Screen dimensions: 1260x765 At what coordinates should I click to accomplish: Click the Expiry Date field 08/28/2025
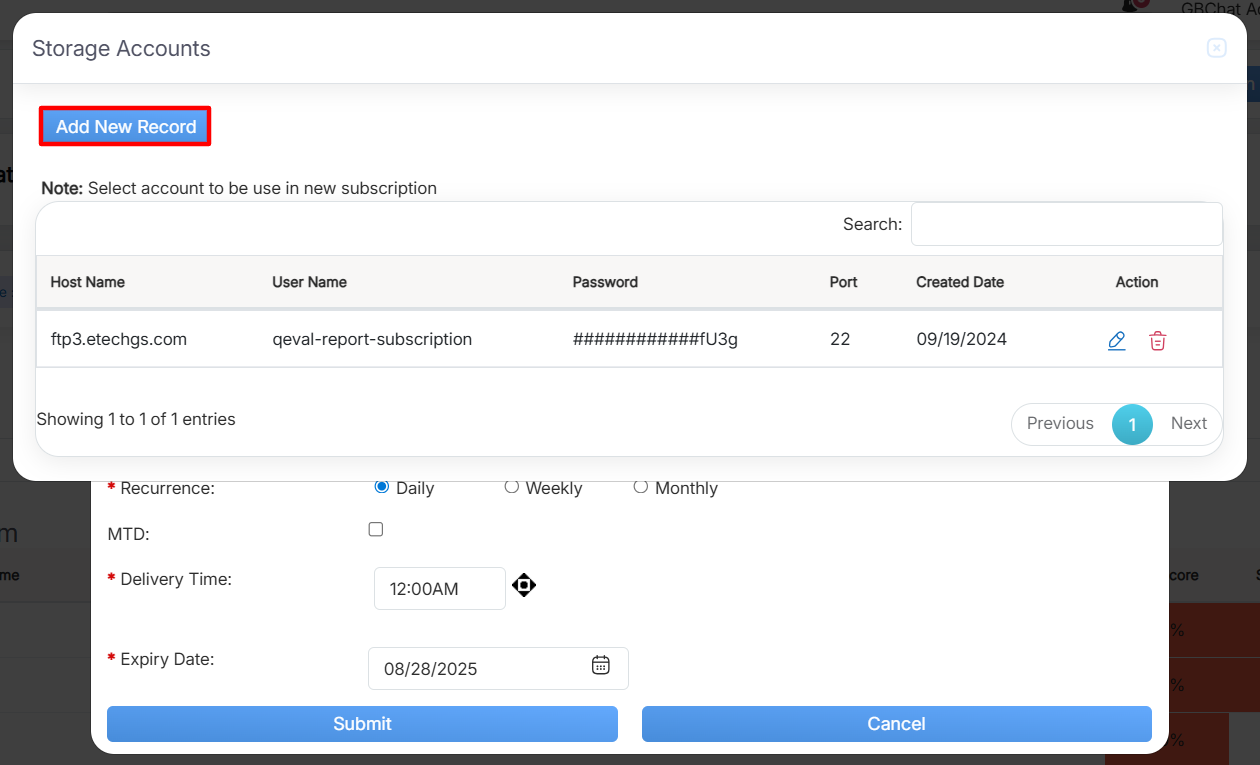[x=498, y=668]
